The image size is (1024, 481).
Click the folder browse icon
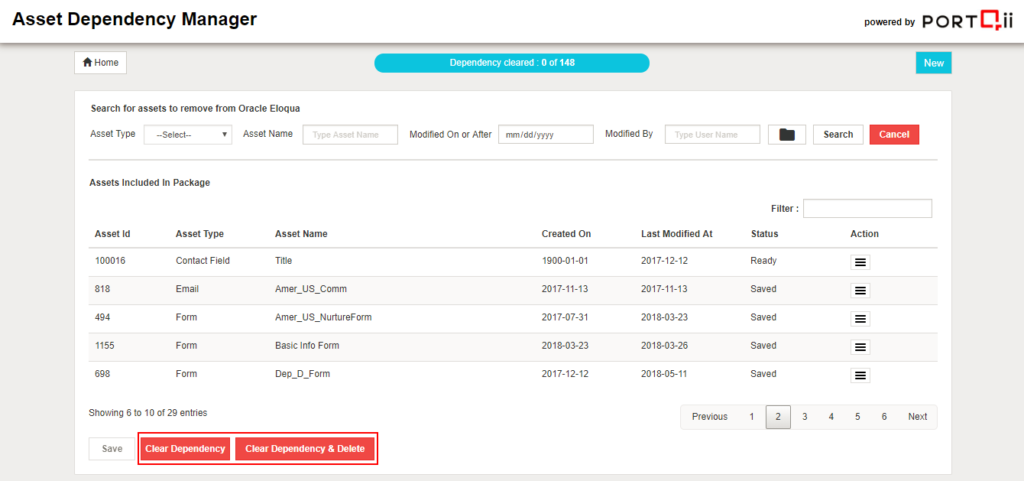[786, 135]
